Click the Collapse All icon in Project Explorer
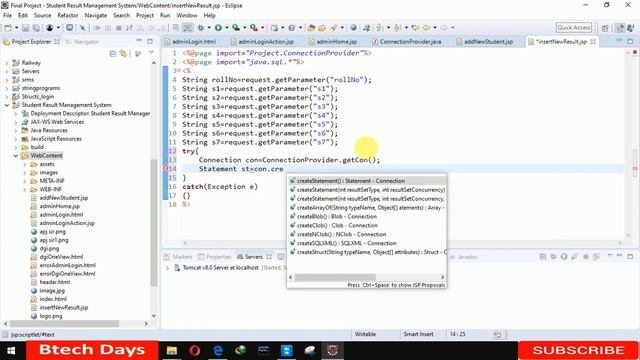Screen dimensions: 640x360 pyautogui.click(x=113, y=54)
